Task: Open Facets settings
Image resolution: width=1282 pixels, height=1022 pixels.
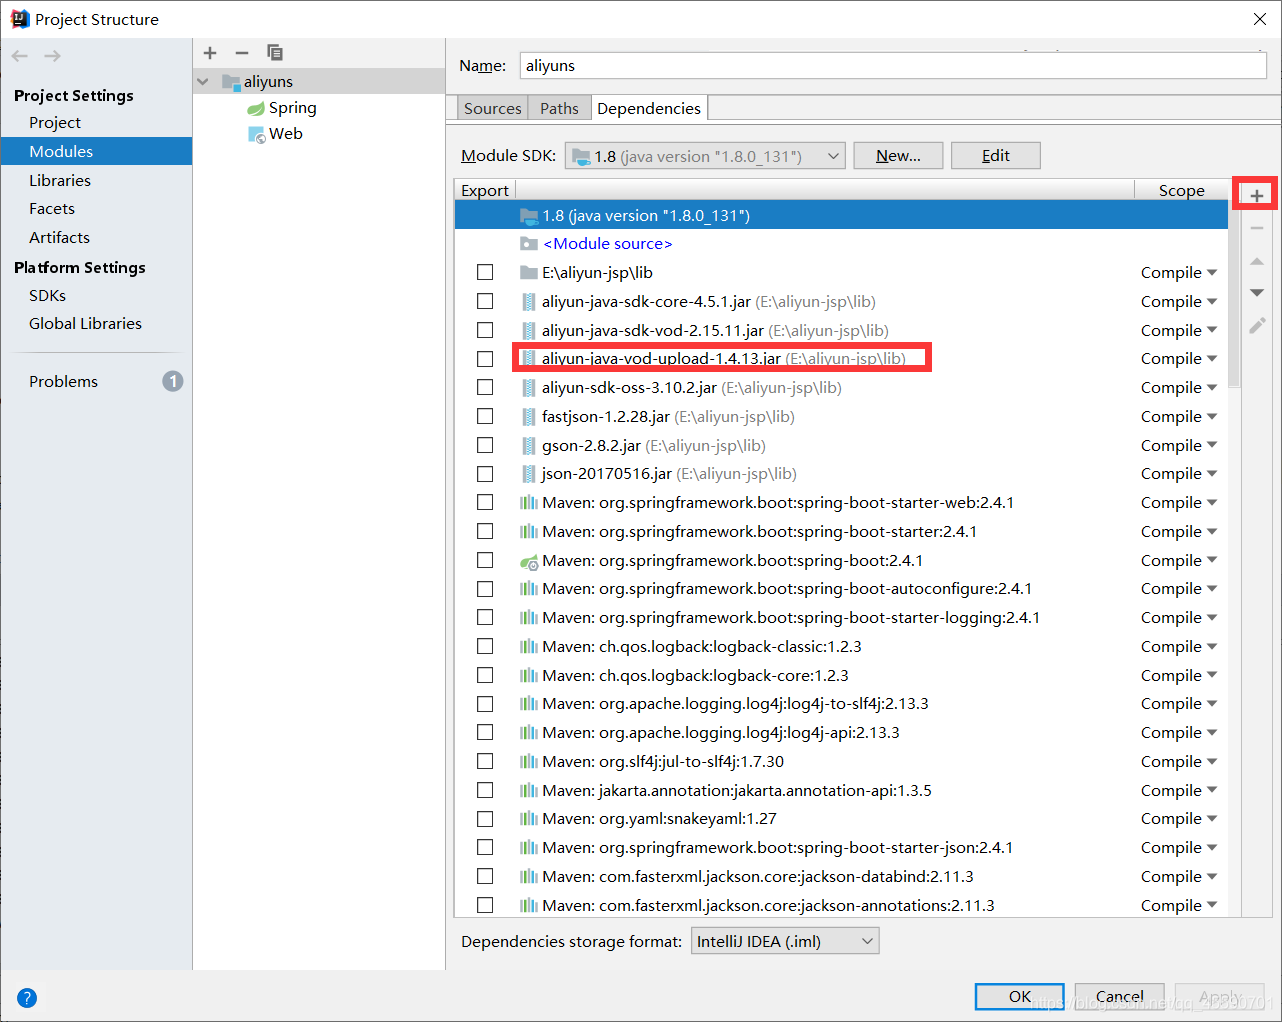Action: click(52, 208)
